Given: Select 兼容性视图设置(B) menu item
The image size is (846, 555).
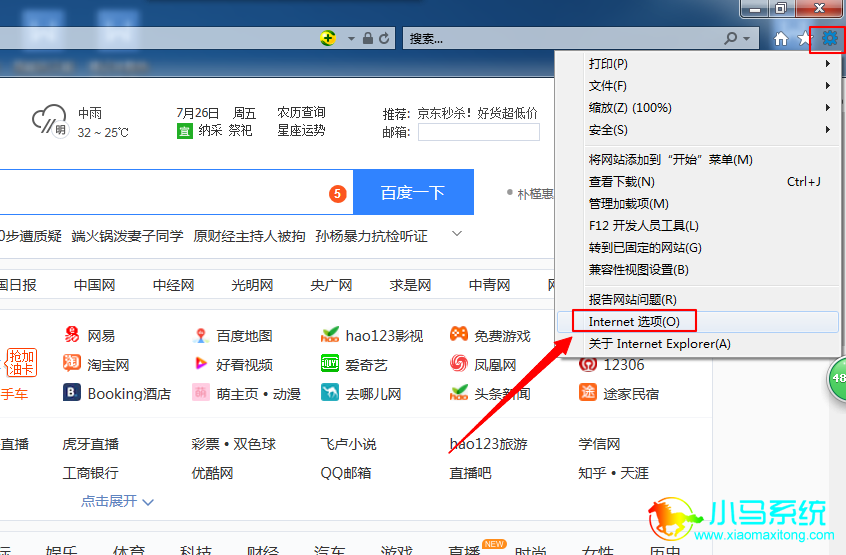Looking at the screenshot, I should coord(698,270).
